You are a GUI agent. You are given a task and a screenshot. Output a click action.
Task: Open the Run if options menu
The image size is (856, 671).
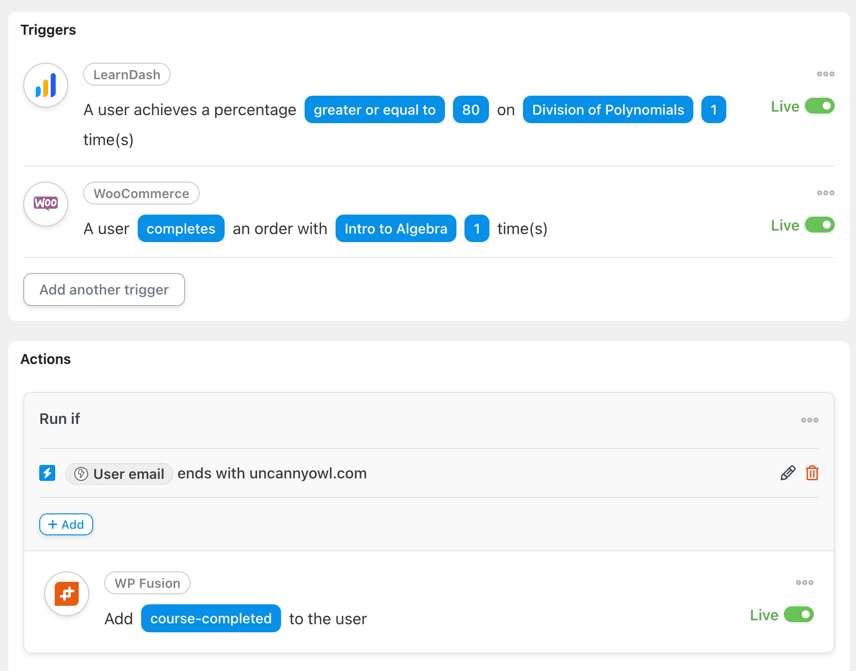click(x=810, y=420)
